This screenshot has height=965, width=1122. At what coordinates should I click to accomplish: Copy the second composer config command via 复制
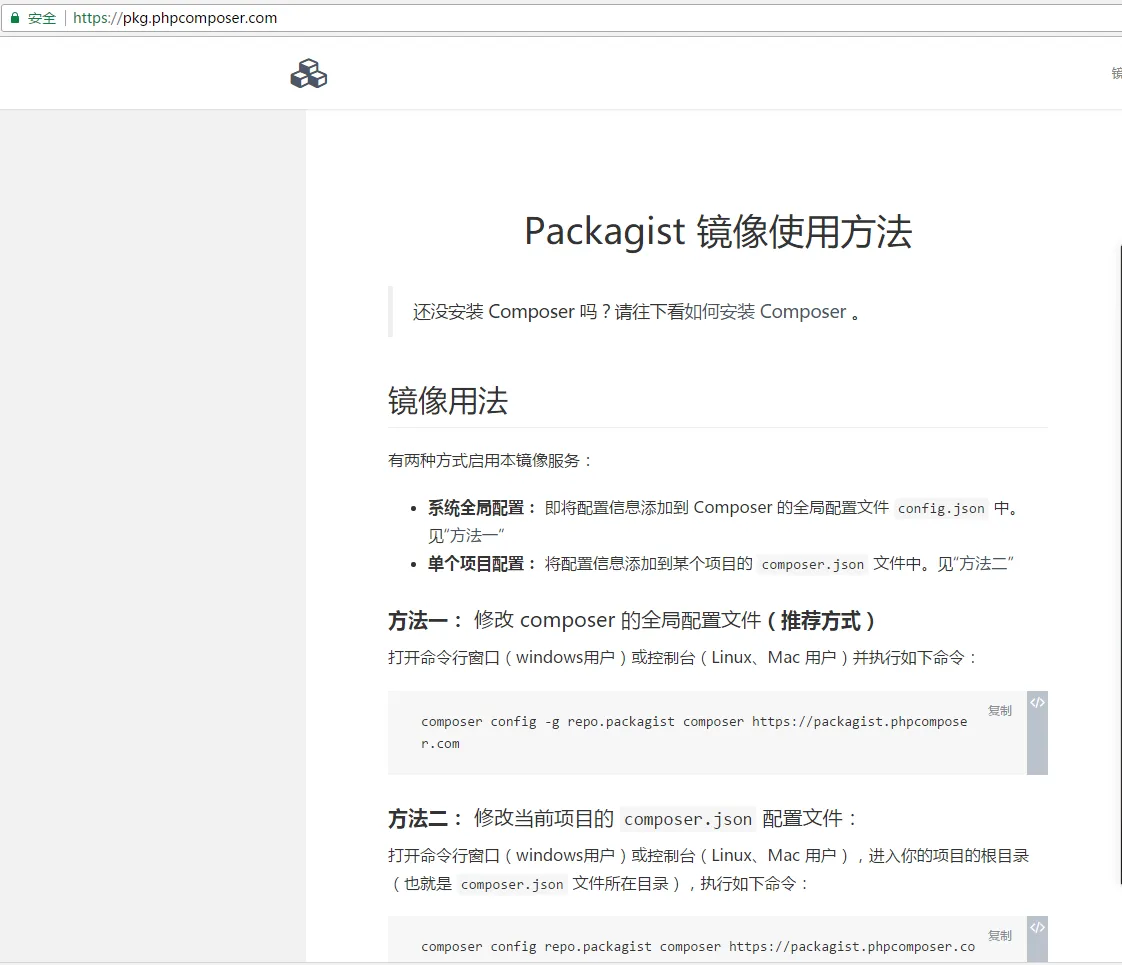(1000, 935)
